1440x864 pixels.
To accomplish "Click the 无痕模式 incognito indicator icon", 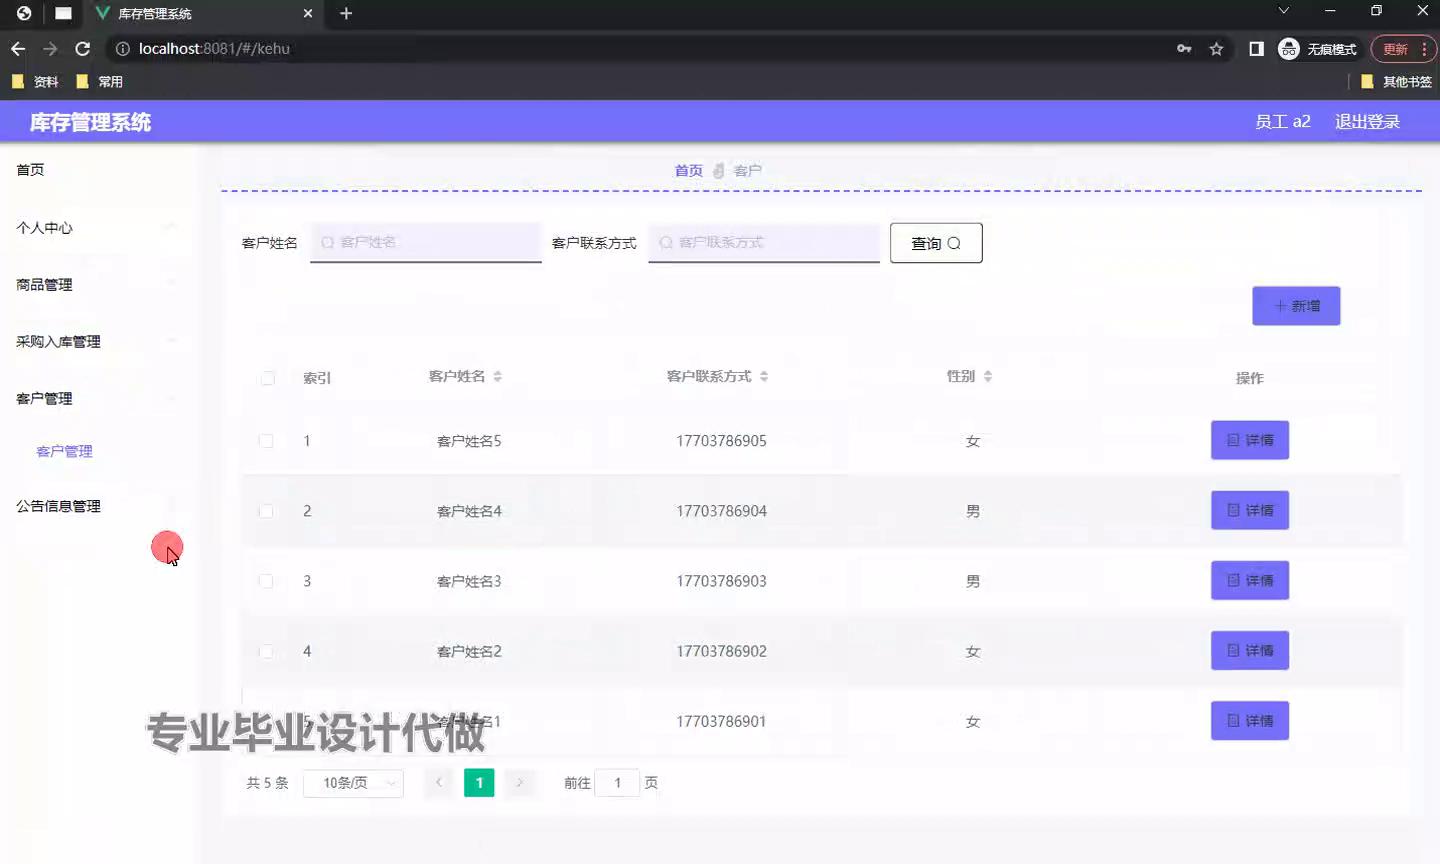I will click(x=1287, y=48).
